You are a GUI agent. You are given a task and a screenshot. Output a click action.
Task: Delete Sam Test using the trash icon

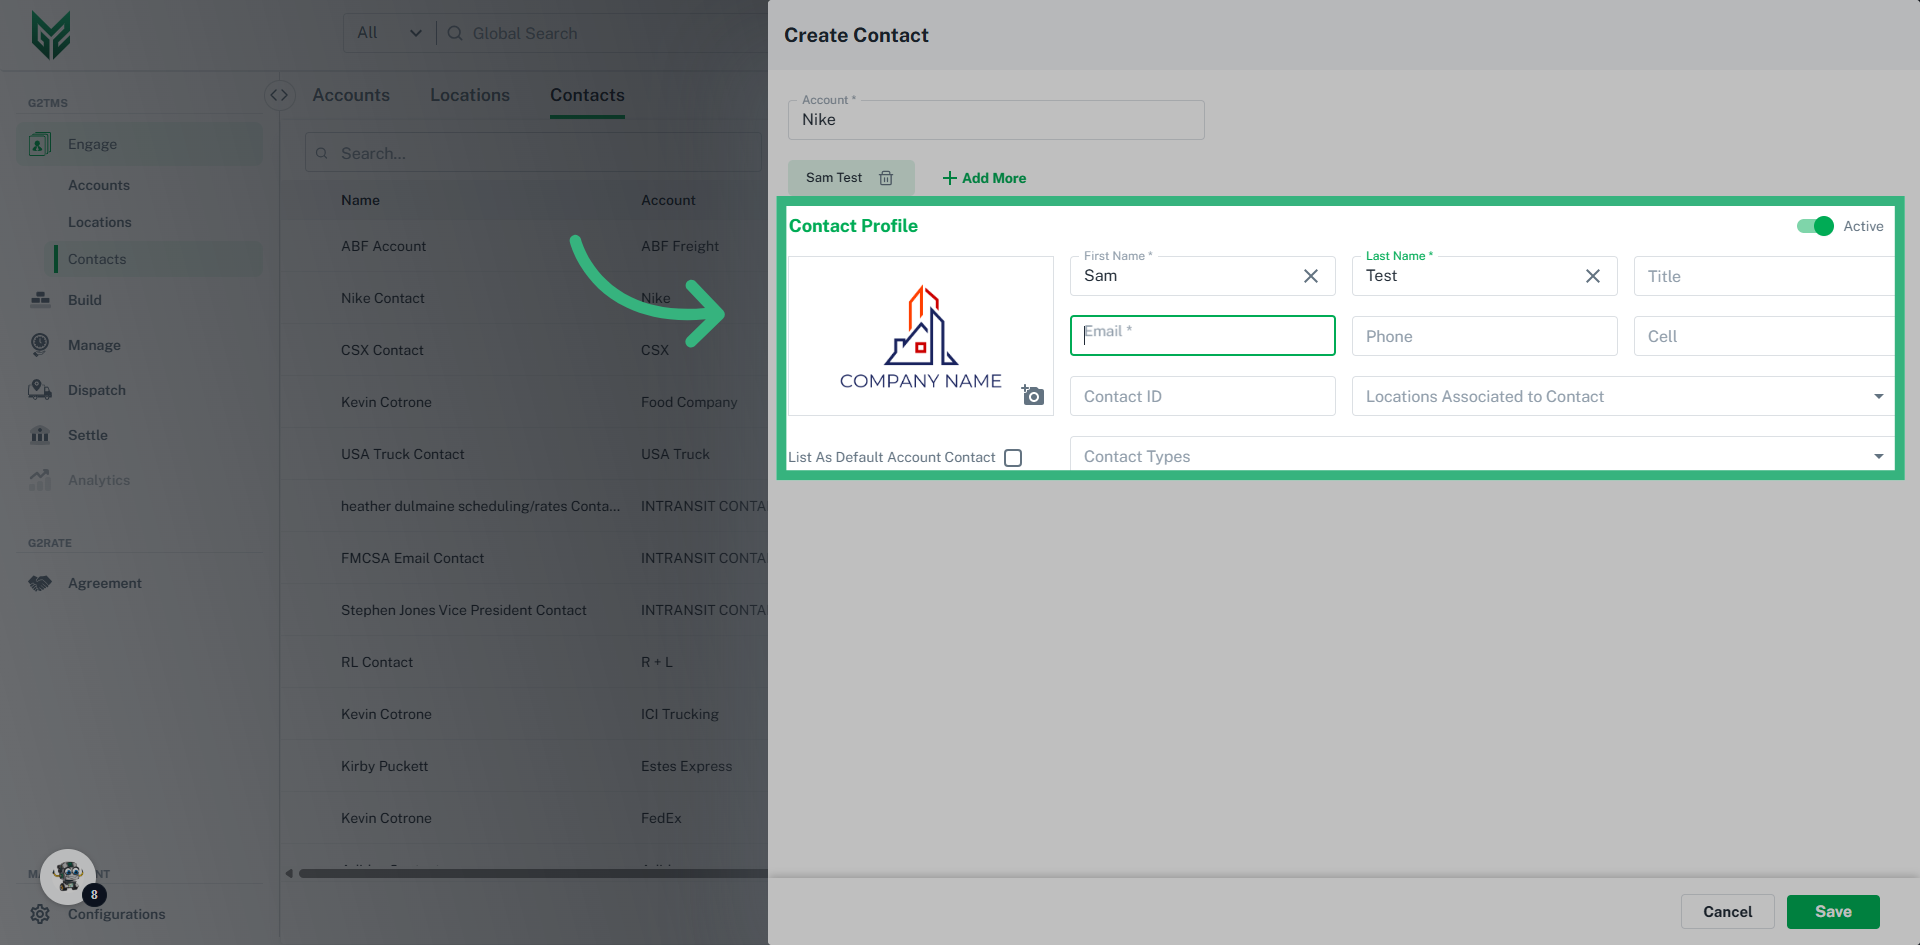click(886, 177)
